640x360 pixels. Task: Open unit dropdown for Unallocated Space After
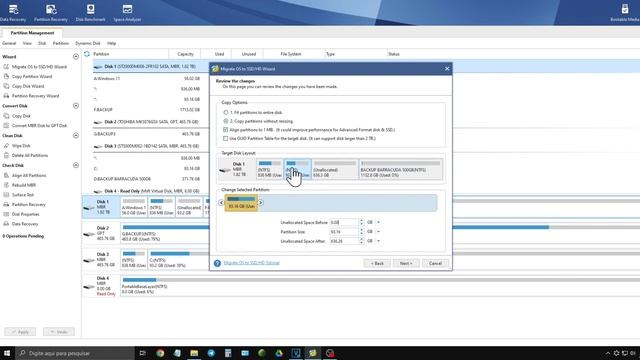(378, 241)
